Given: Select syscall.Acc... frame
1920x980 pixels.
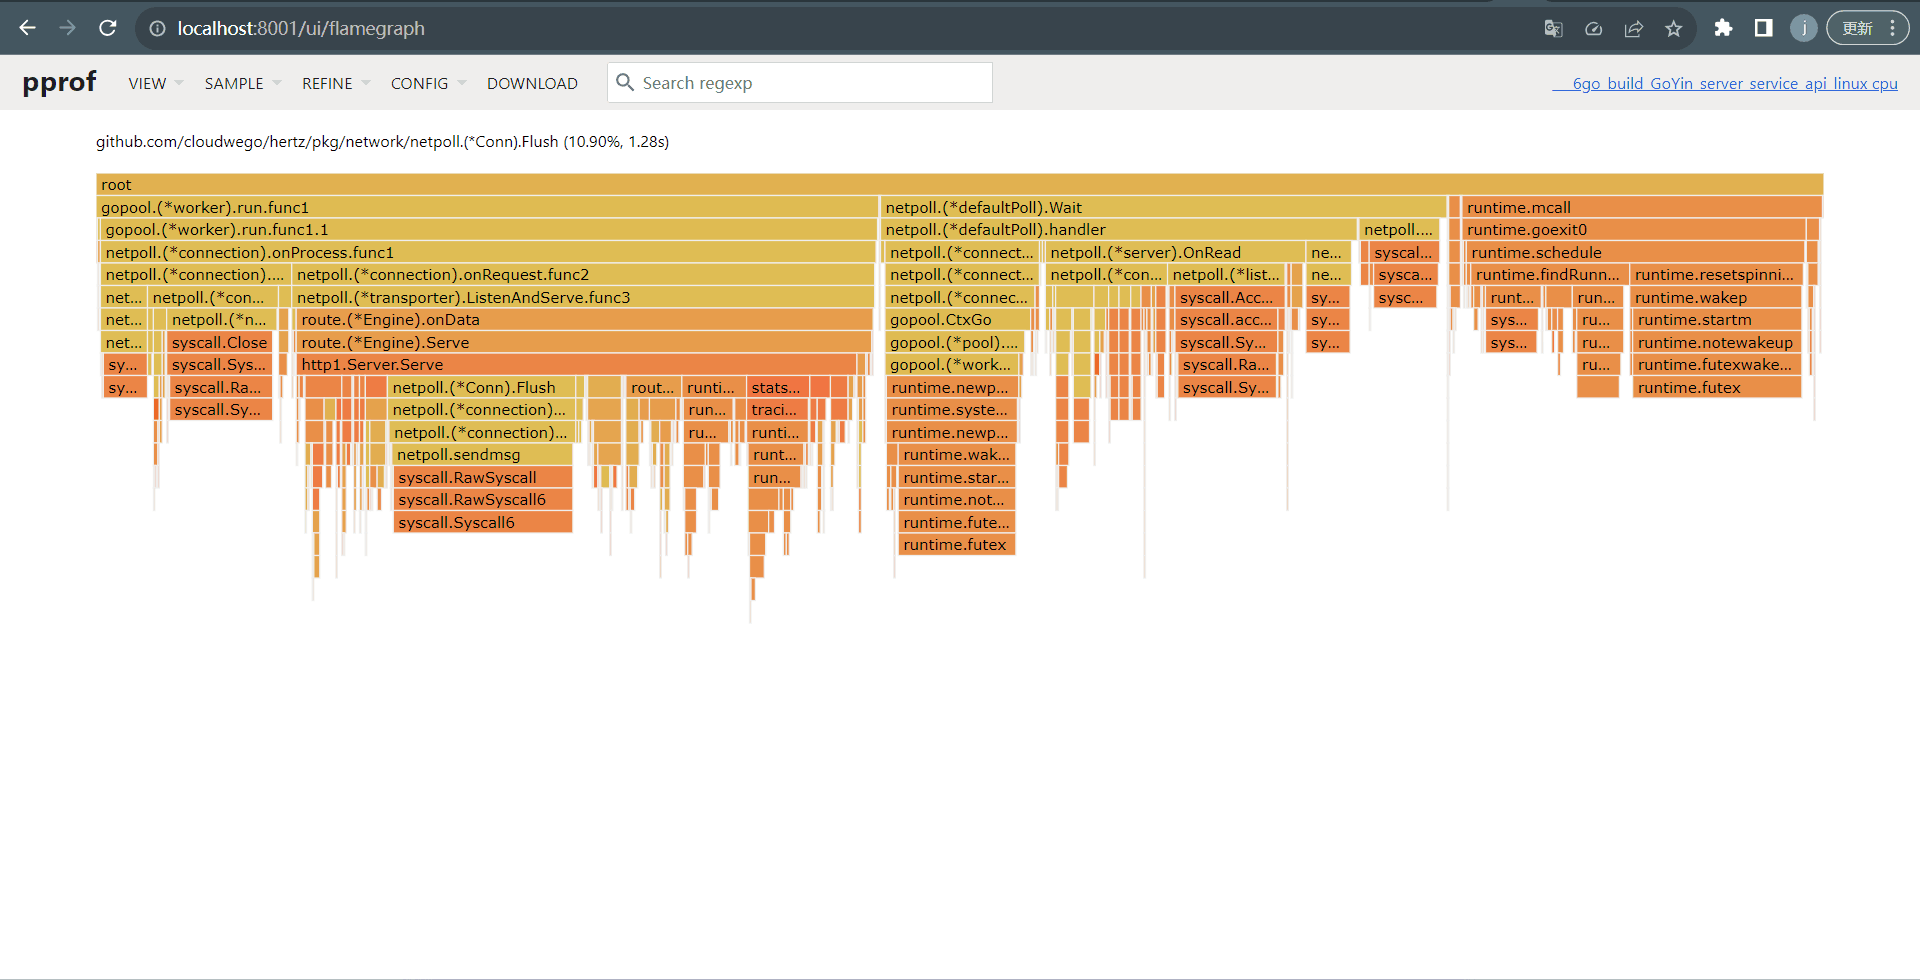Looking at the screenshot, I should pos(1228,297).
